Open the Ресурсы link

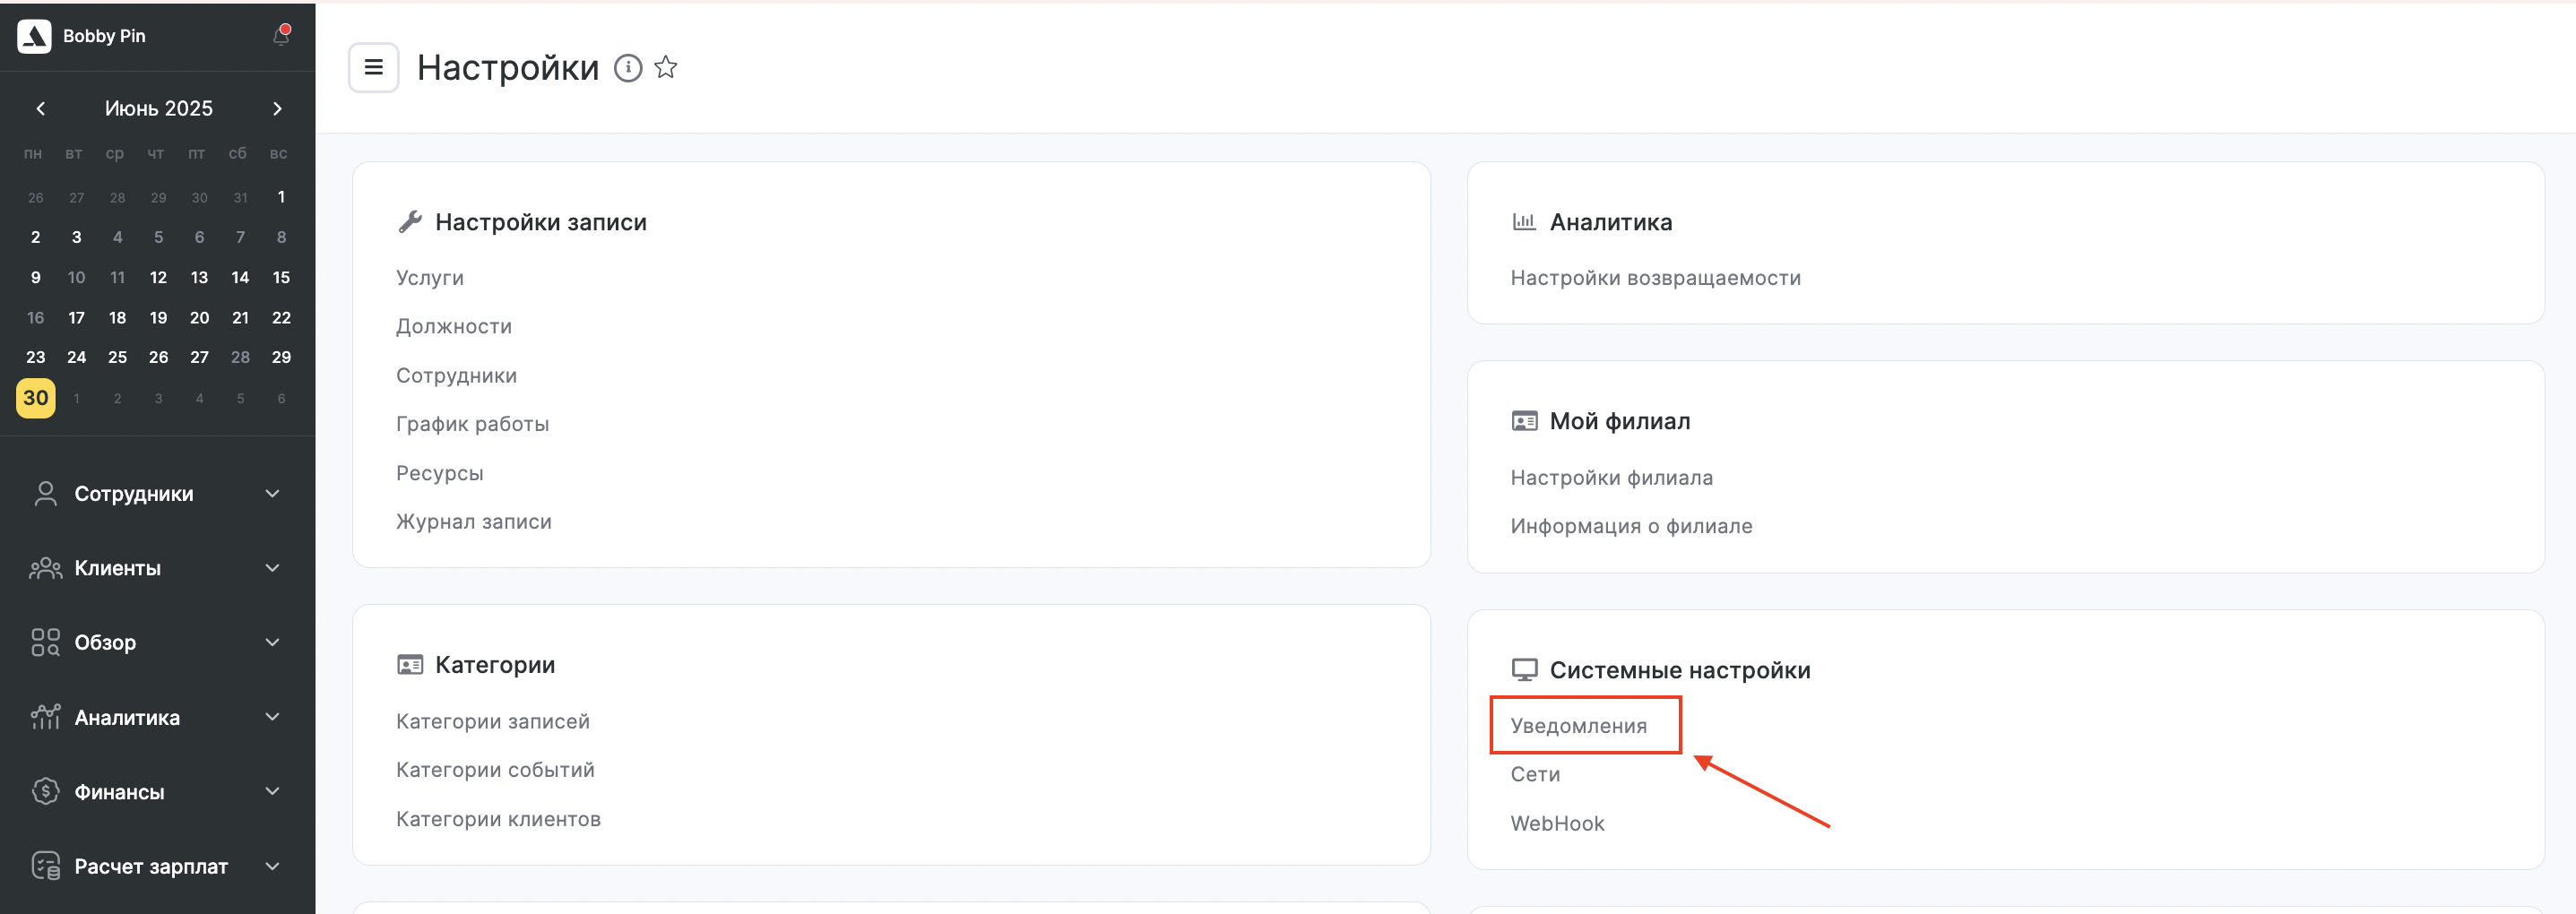tap(440, 473)
